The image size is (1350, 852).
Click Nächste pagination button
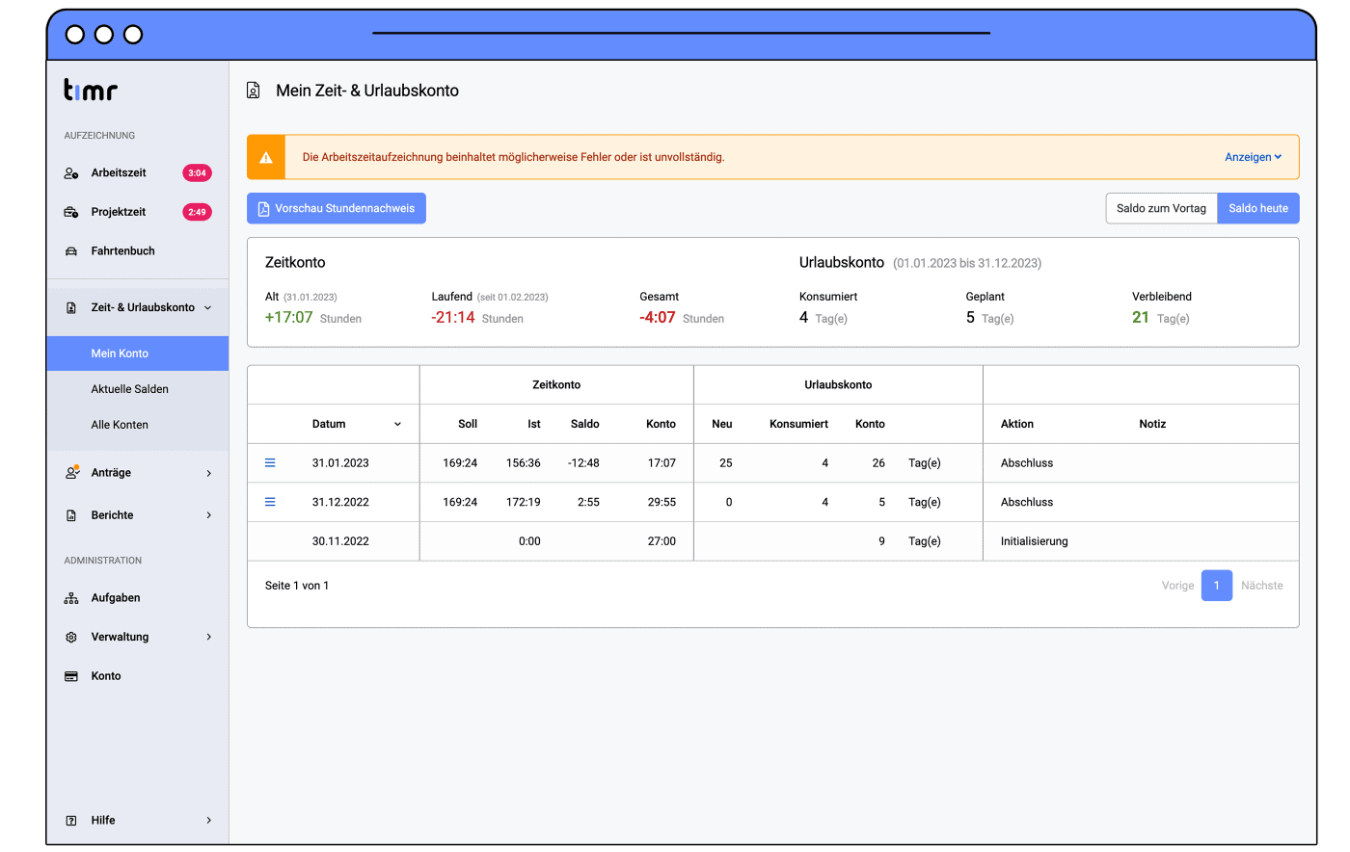coord(1261,586)
